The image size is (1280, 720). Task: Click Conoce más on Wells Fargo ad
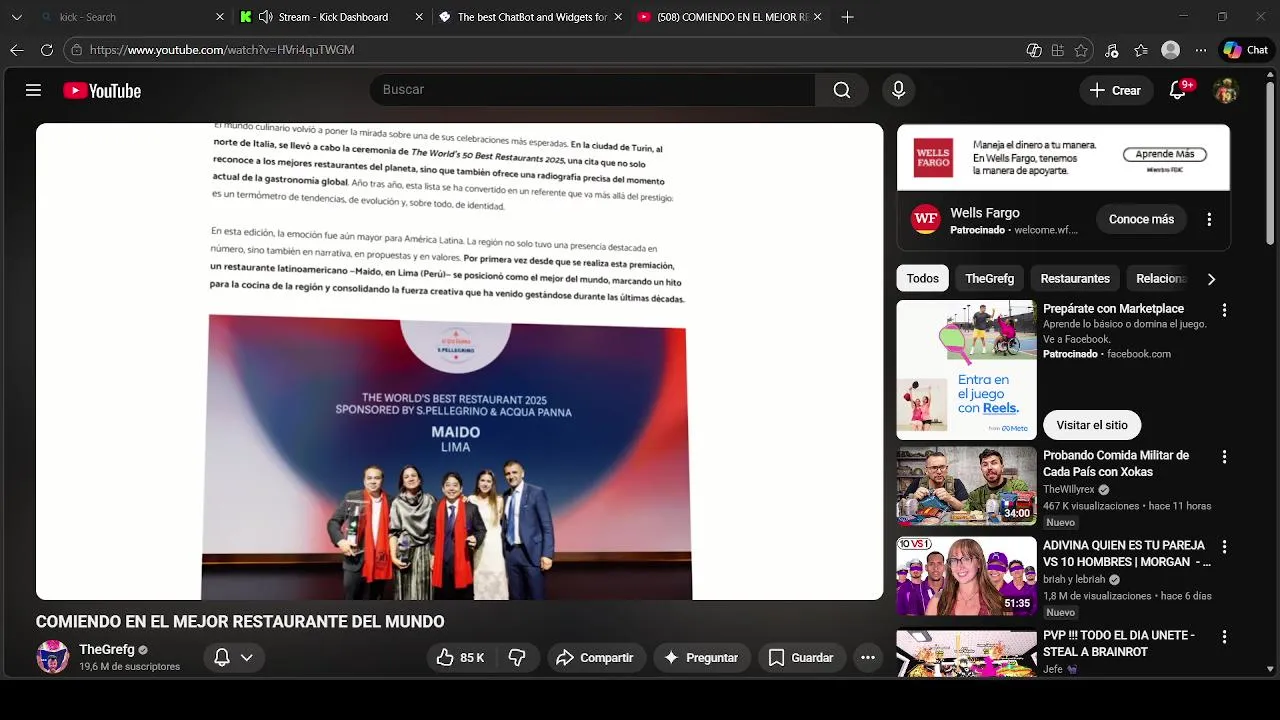click(x=1141, y=219)
